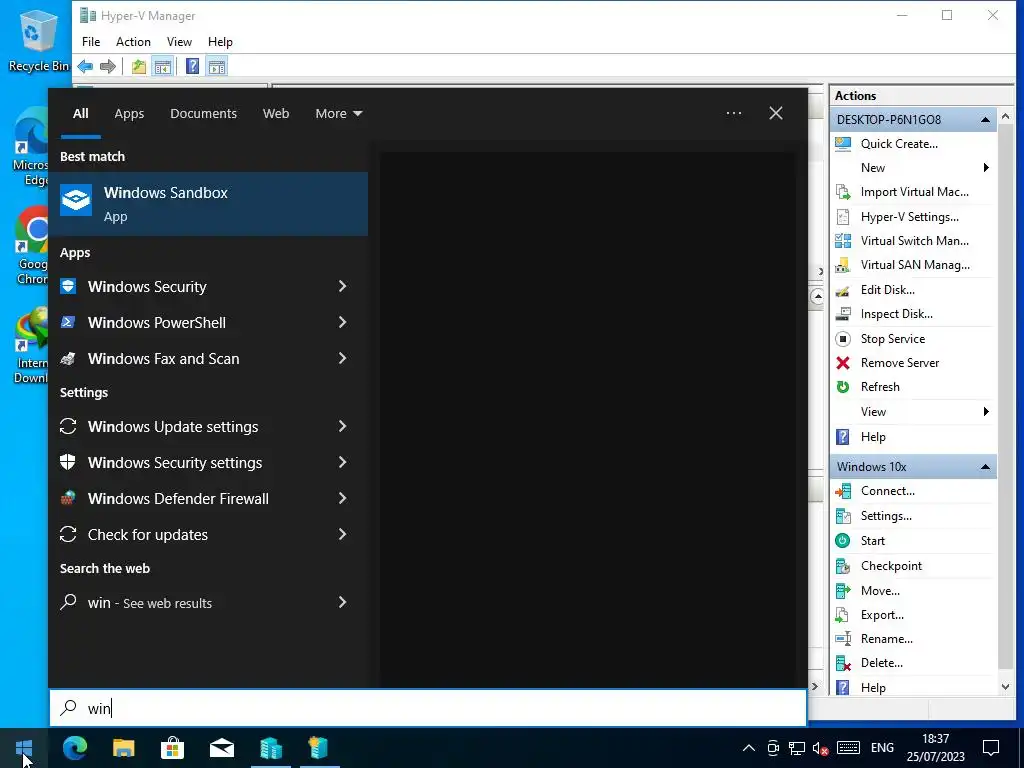
Task: Click Delete action for Windows 10x
Action: point(881,663)
